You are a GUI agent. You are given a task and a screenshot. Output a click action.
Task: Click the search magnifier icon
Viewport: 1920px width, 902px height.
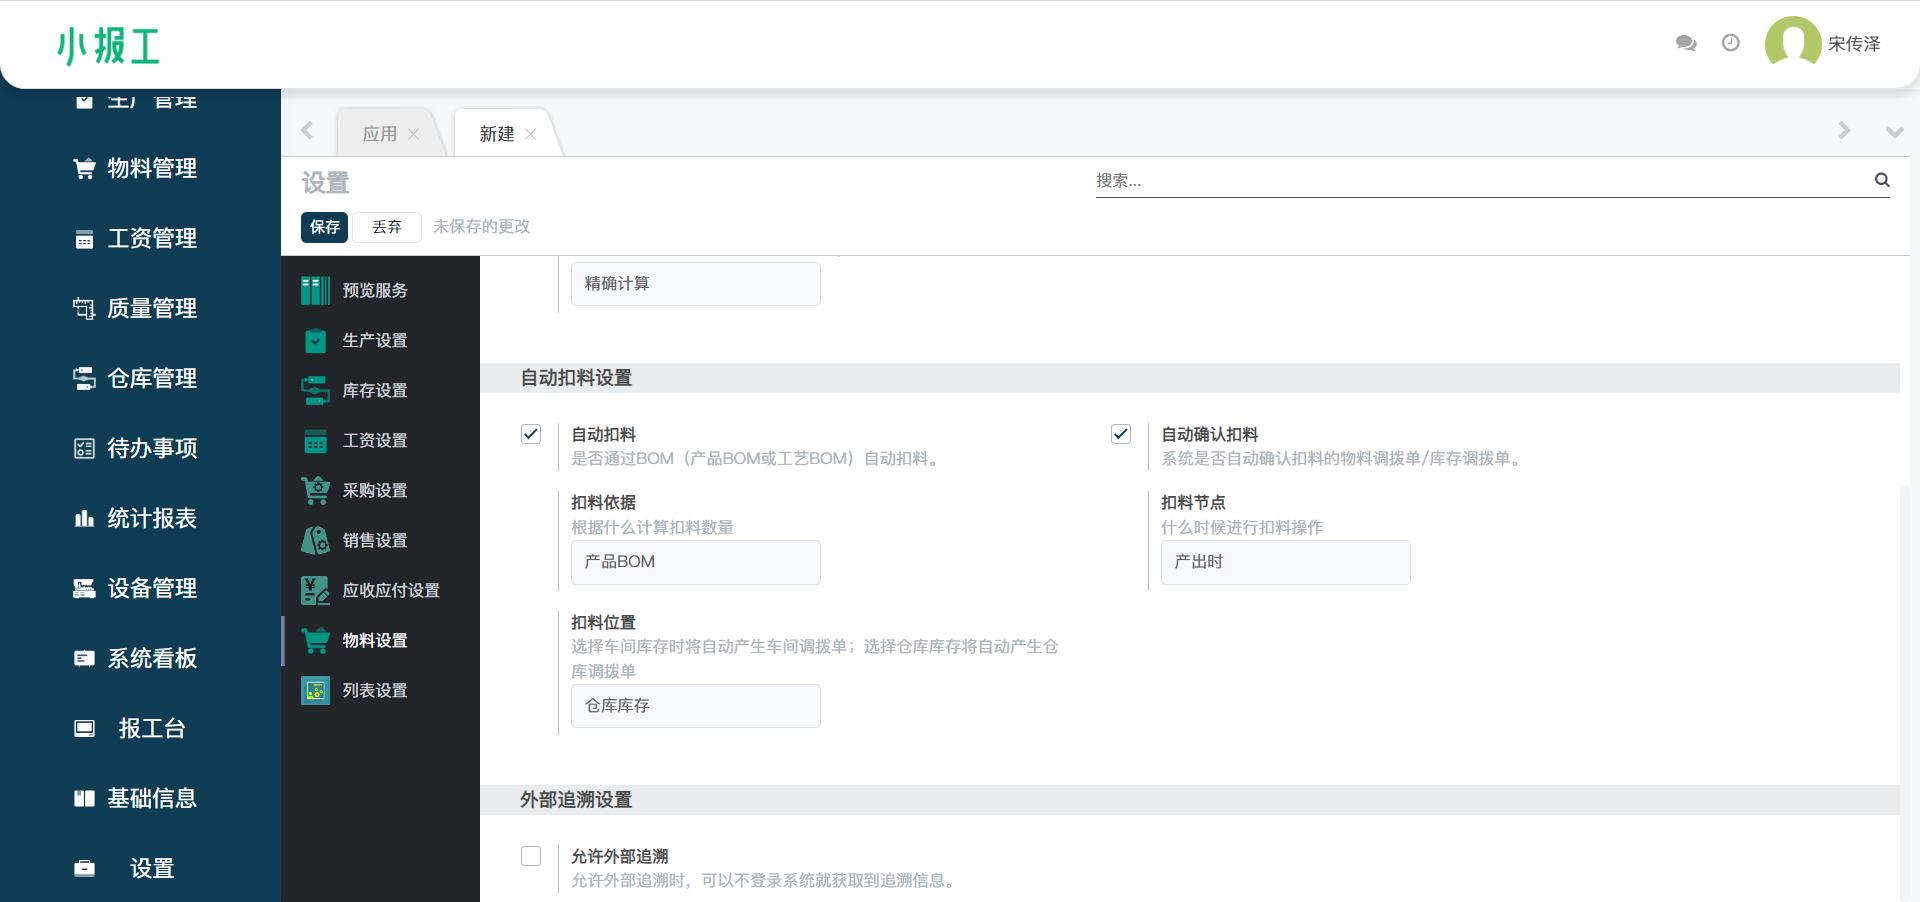1882,180
